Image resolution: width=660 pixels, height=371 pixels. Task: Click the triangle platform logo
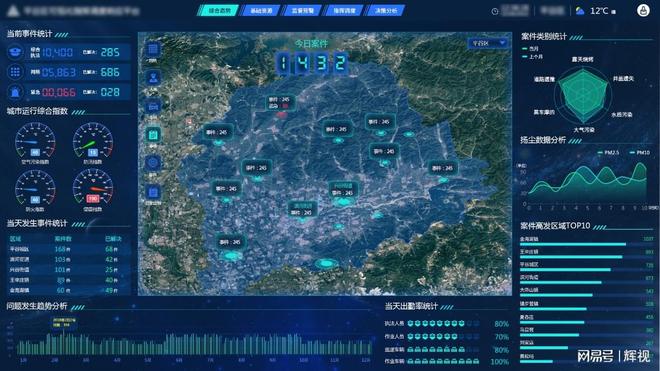click(x=13, y=11)
